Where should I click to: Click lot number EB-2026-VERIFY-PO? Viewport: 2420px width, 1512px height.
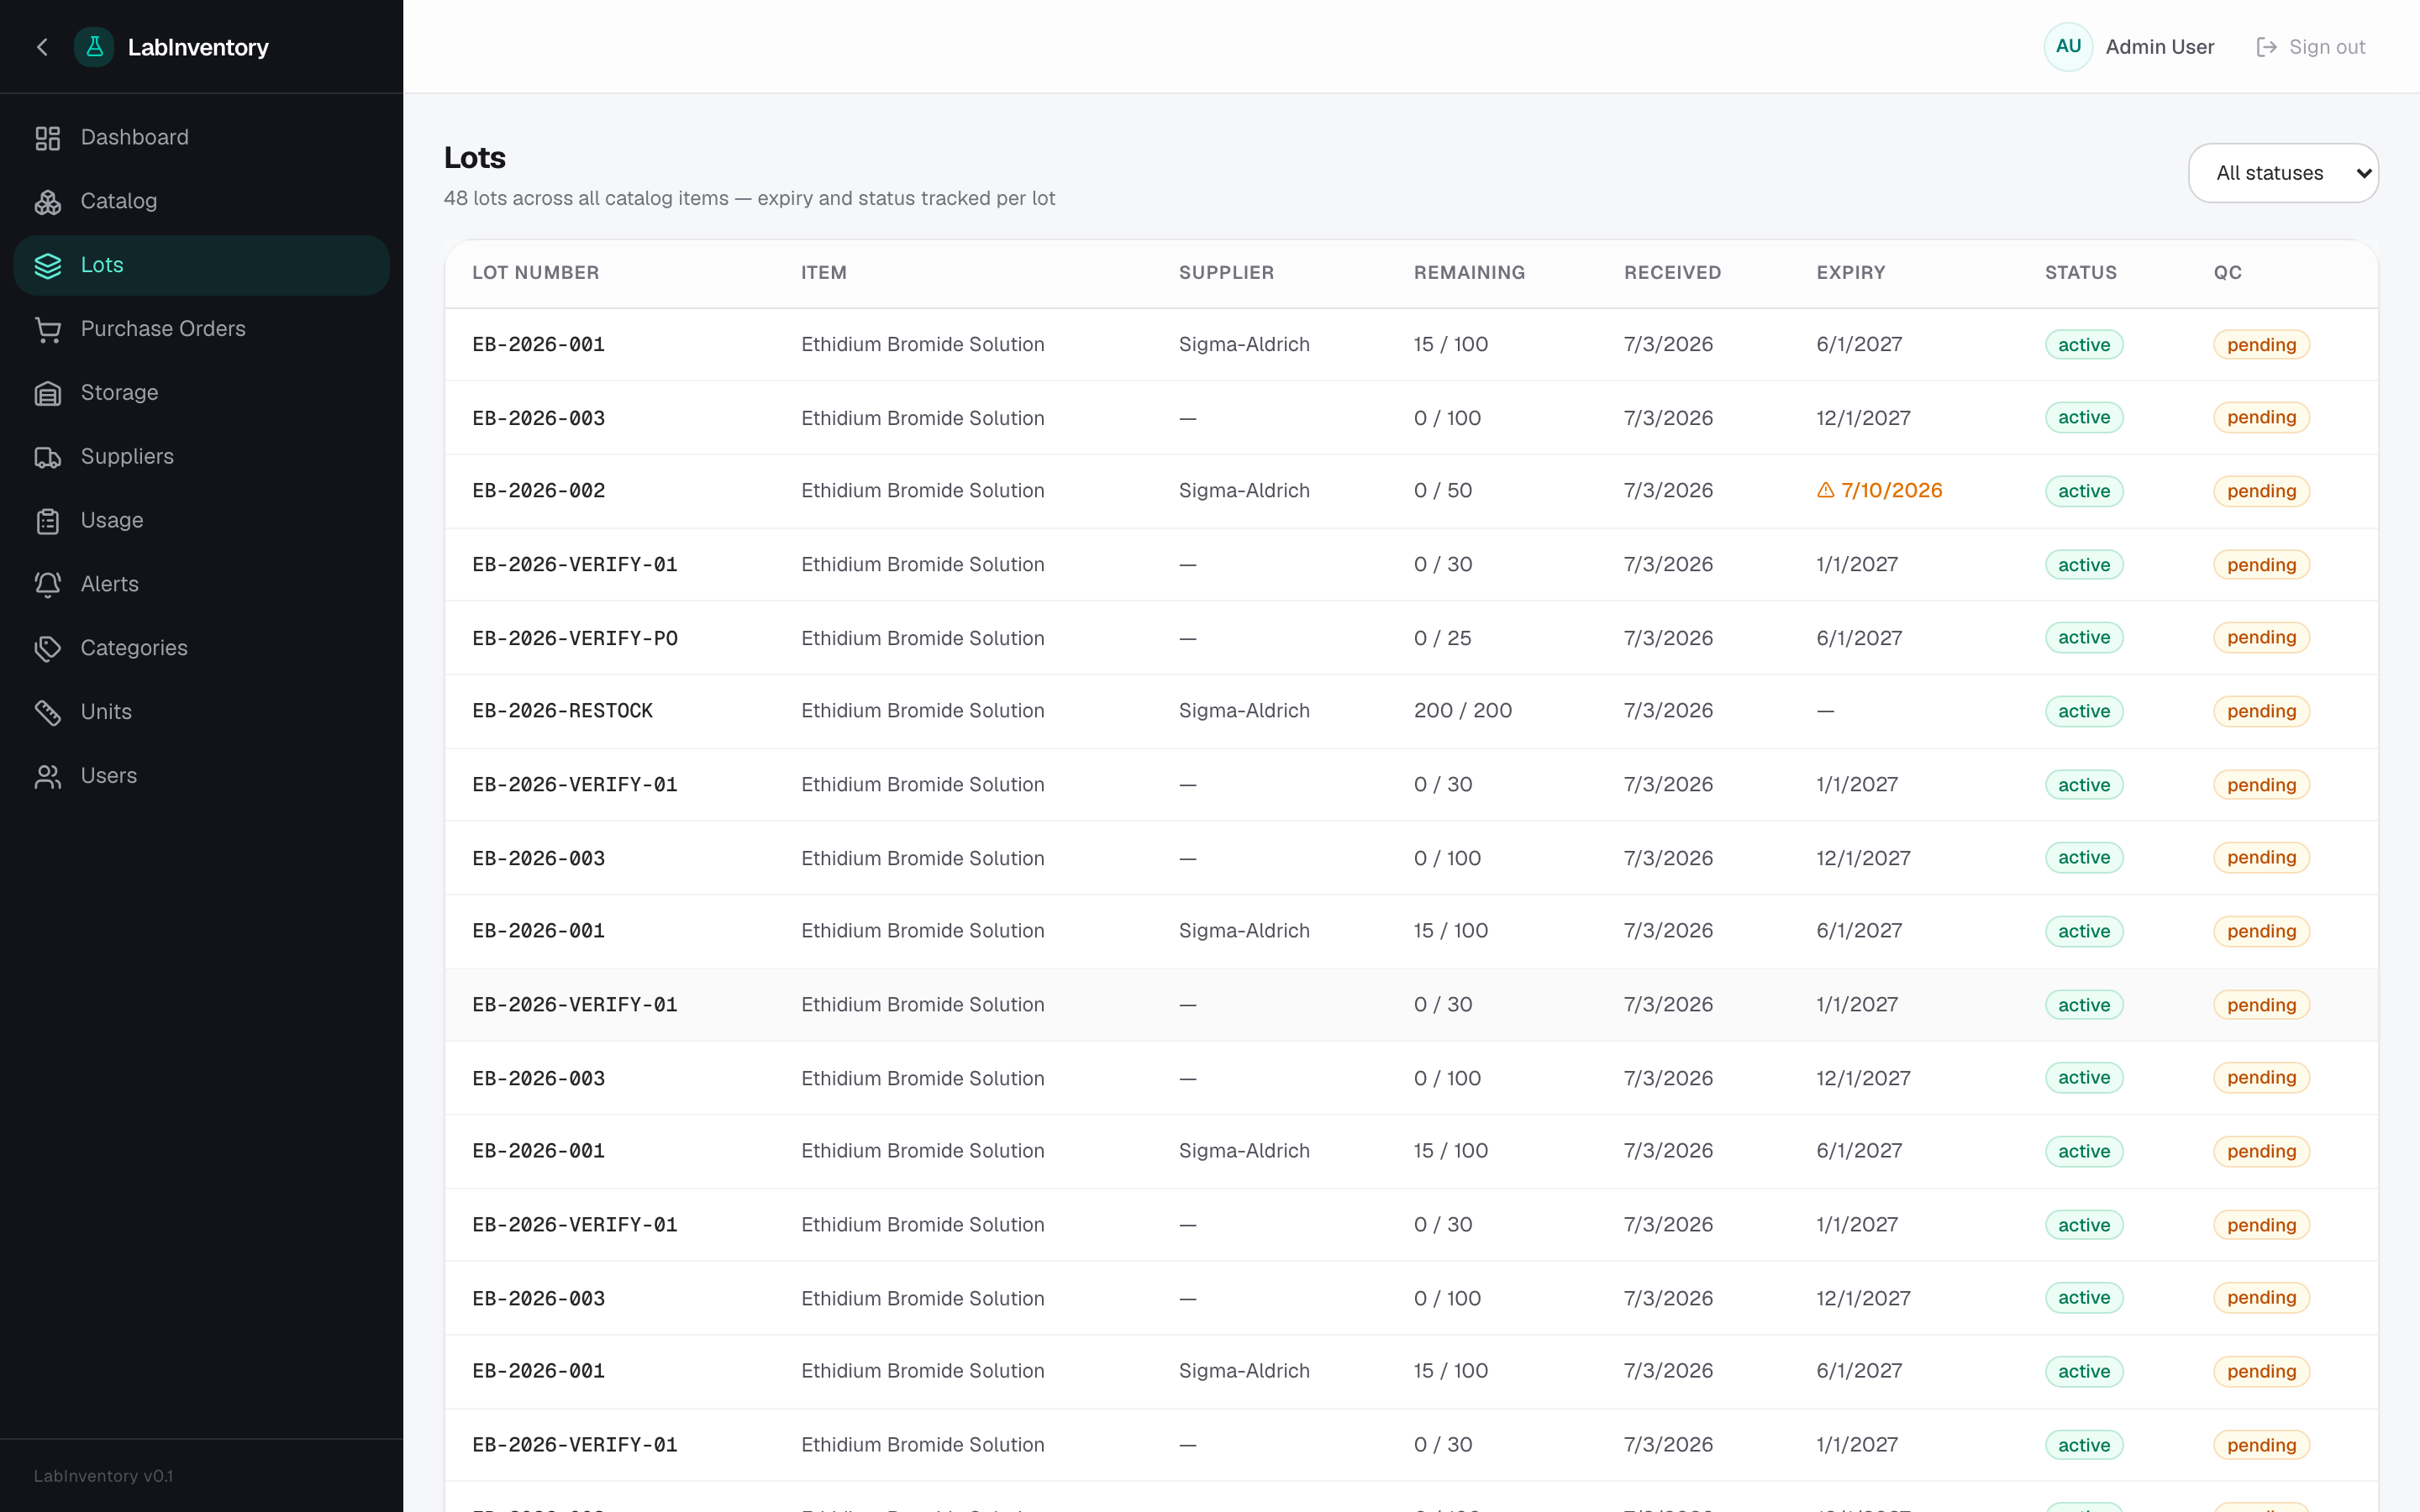(575, 638)
